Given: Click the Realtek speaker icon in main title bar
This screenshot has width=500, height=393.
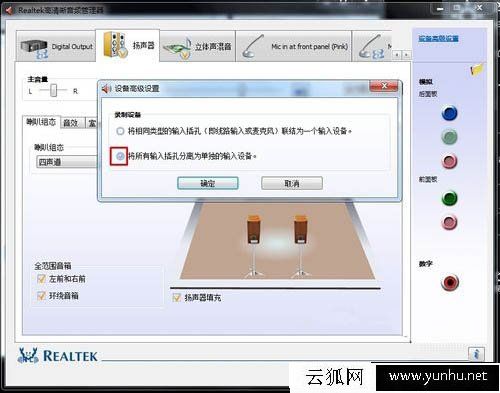Looking at the screenshot, I should (x=9, y=10).
